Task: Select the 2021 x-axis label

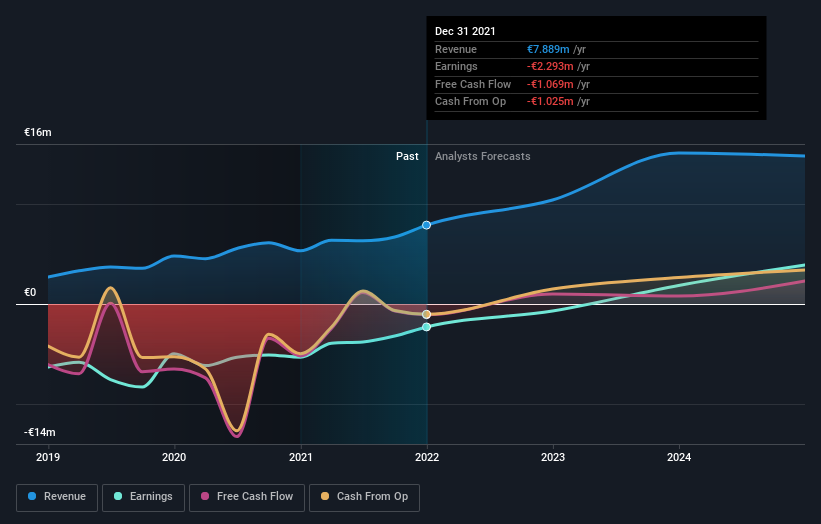Action: tap(301, 457)
